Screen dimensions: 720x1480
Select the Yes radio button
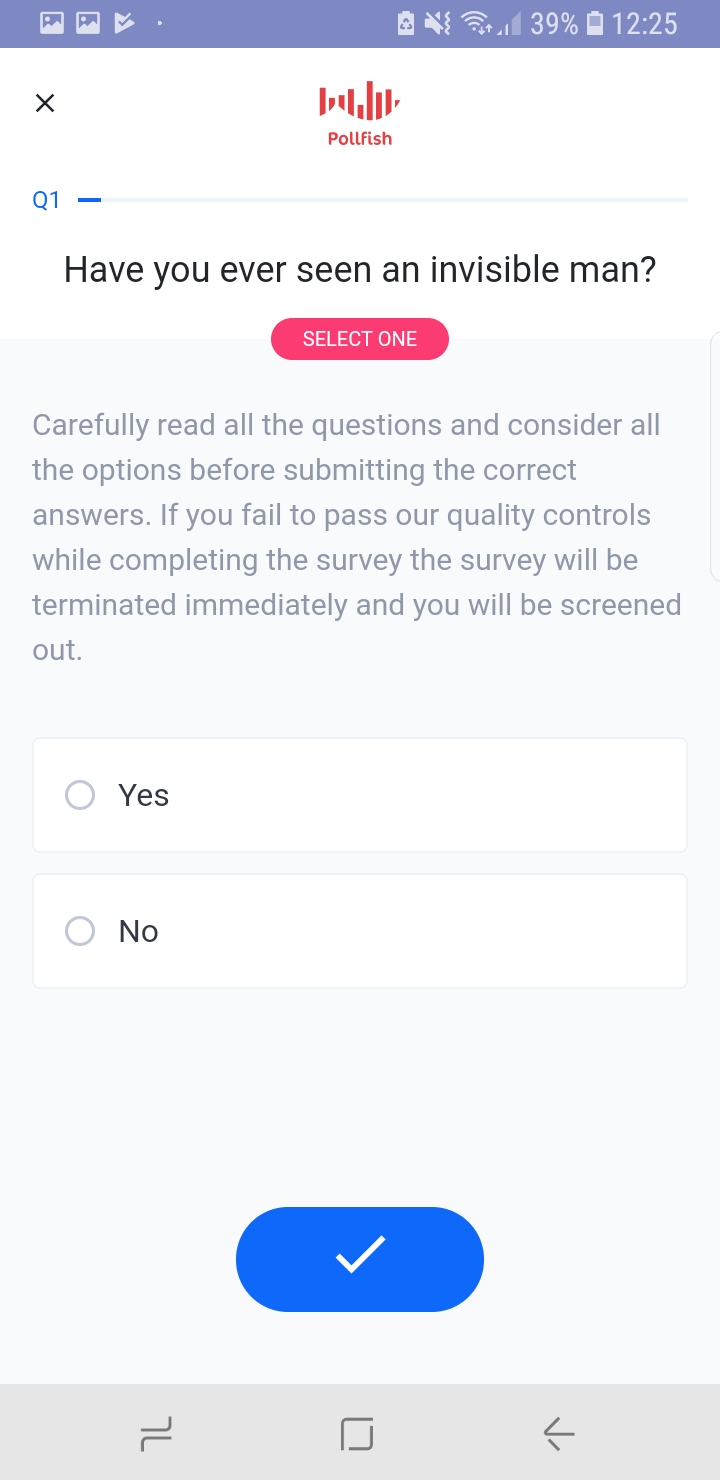pyautogui.click(x=80, y=795)
